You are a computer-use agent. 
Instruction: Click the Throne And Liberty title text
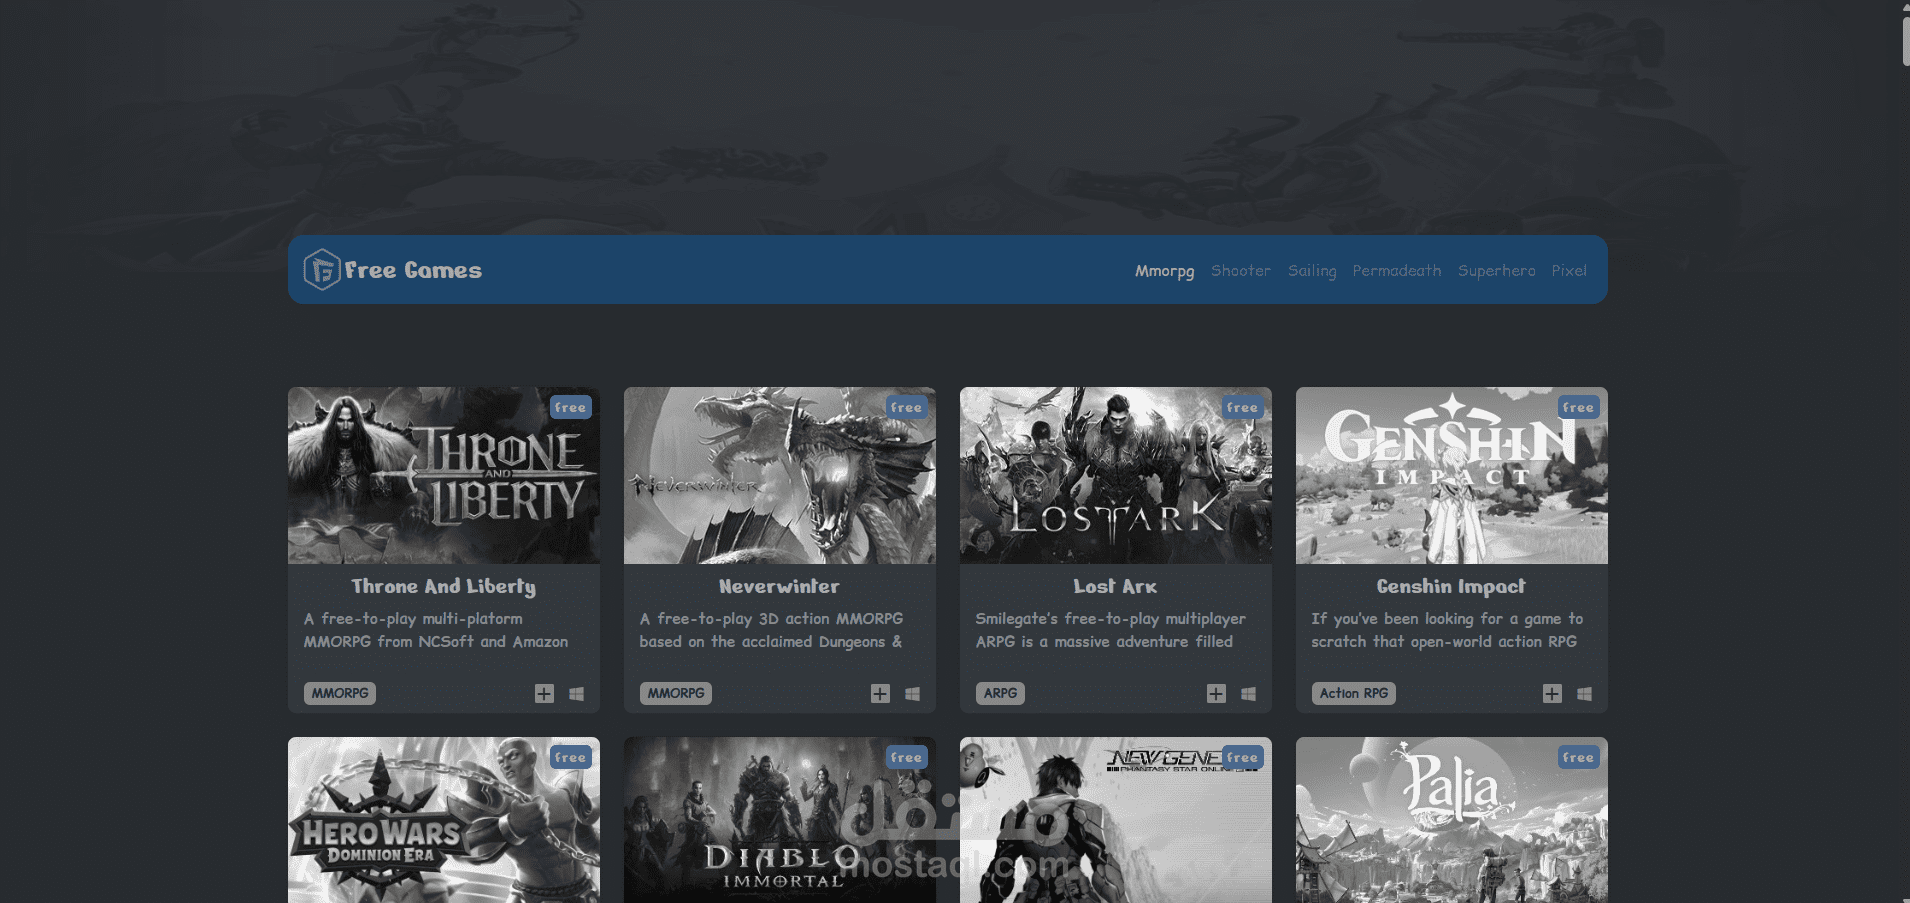444,587
